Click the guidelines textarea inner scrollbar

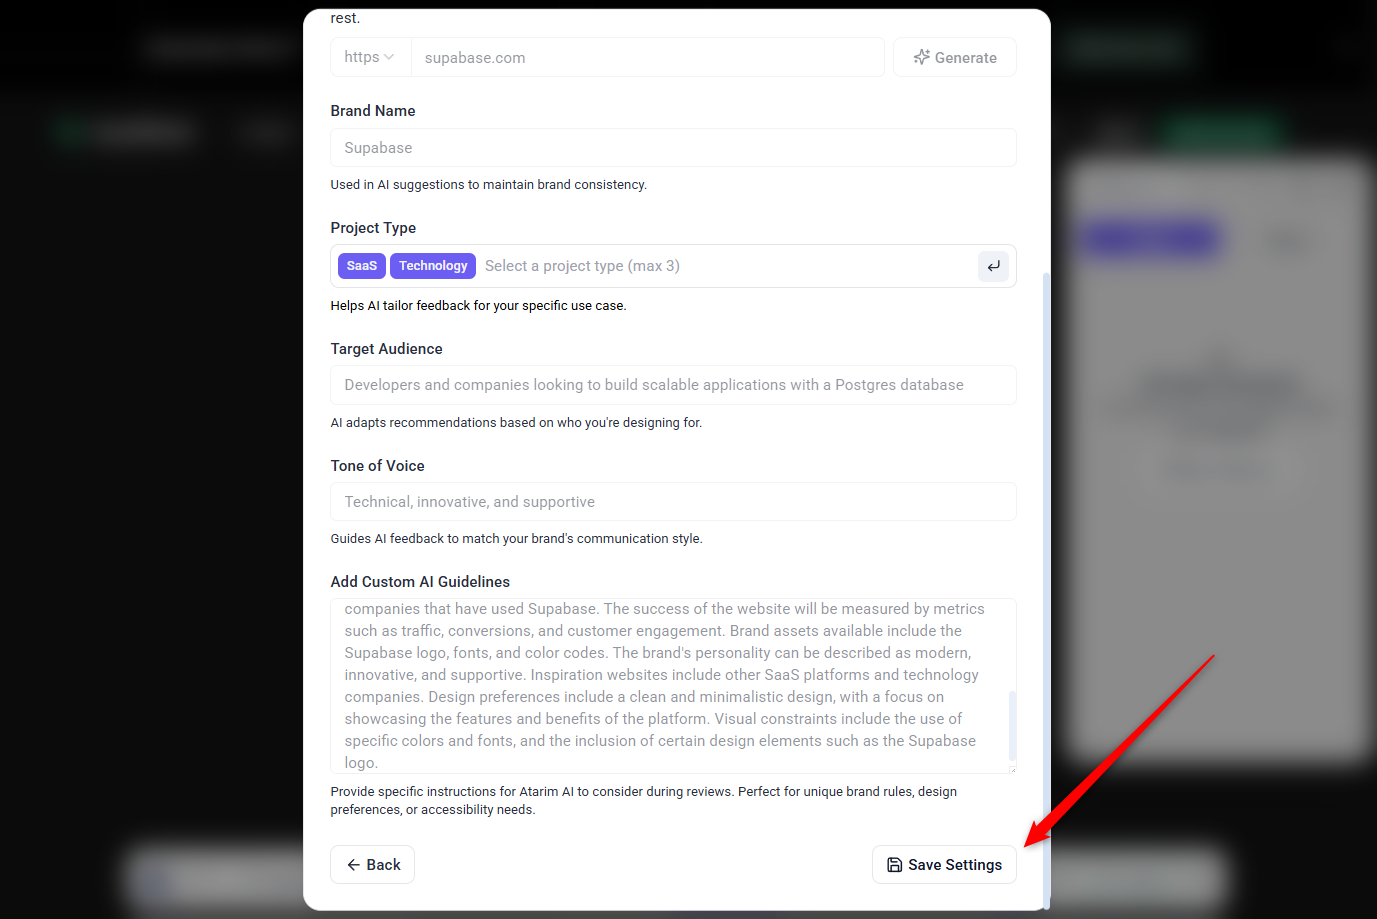(1012, 725)
